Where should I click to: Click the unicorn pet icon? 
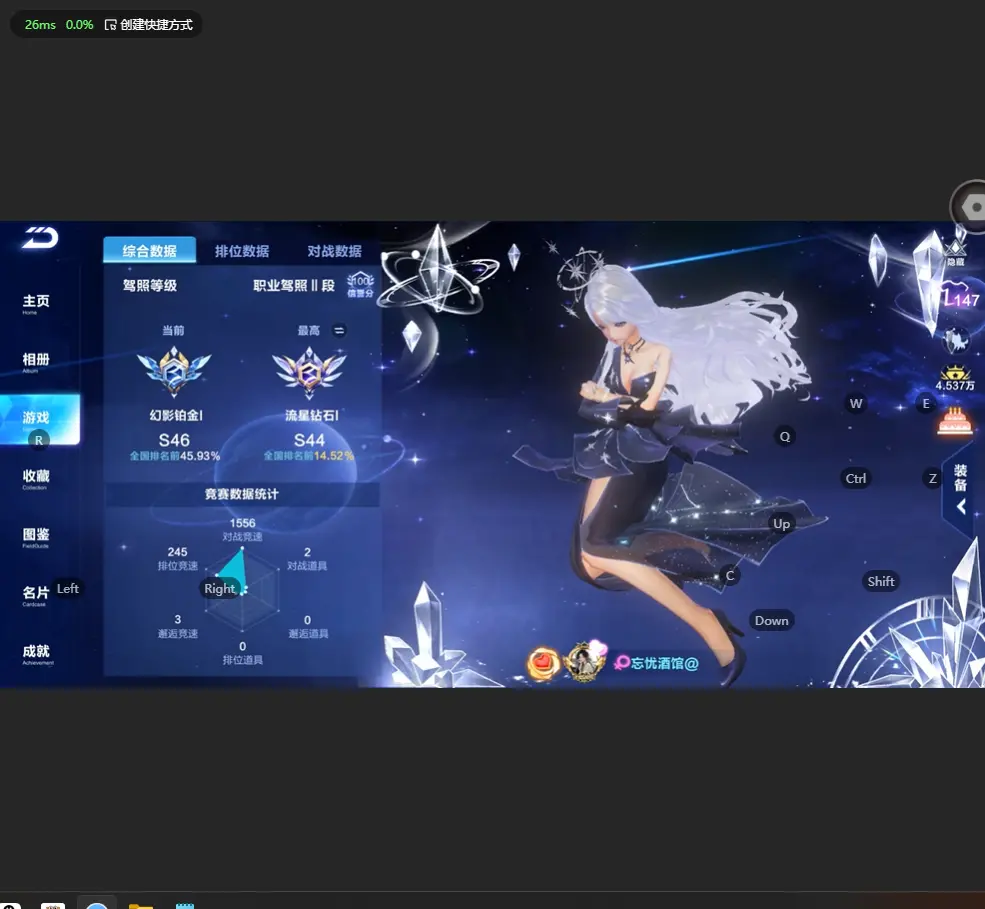[x=957, y=340]
